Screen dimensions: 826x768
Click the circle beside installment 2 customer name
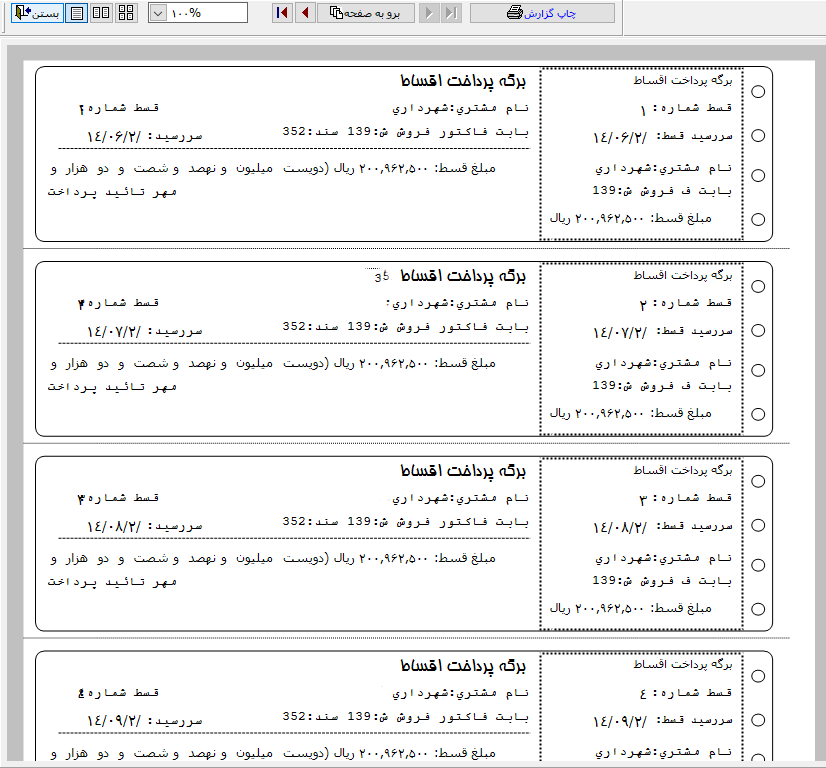pos(758,370)
